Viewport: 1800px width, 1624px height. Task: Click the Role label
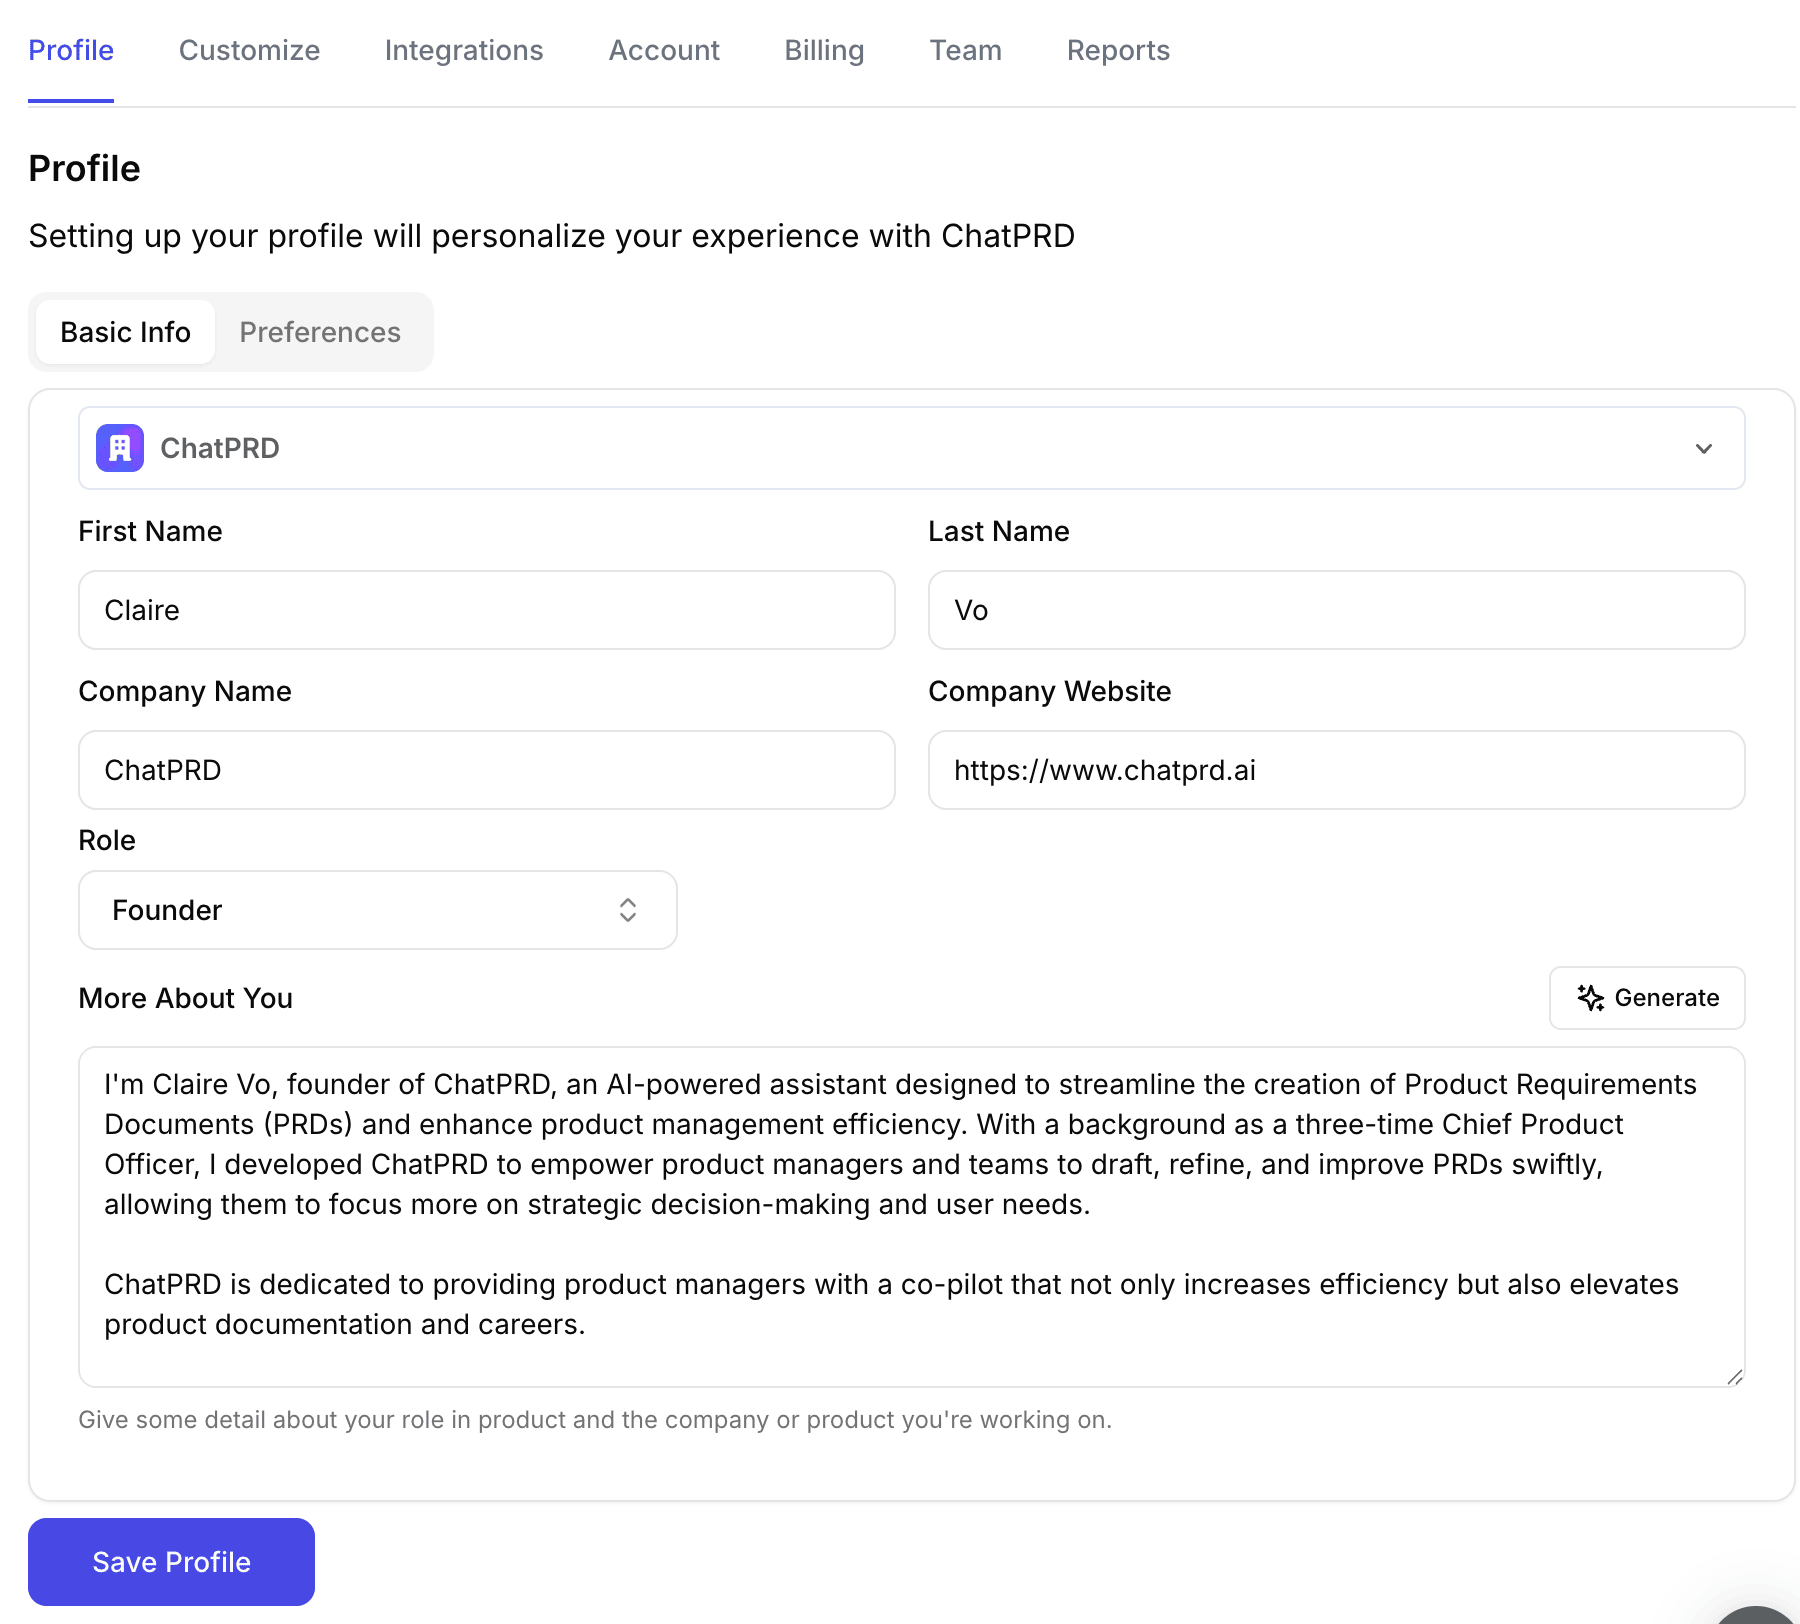pyautogui.click(x=107, y=840)
